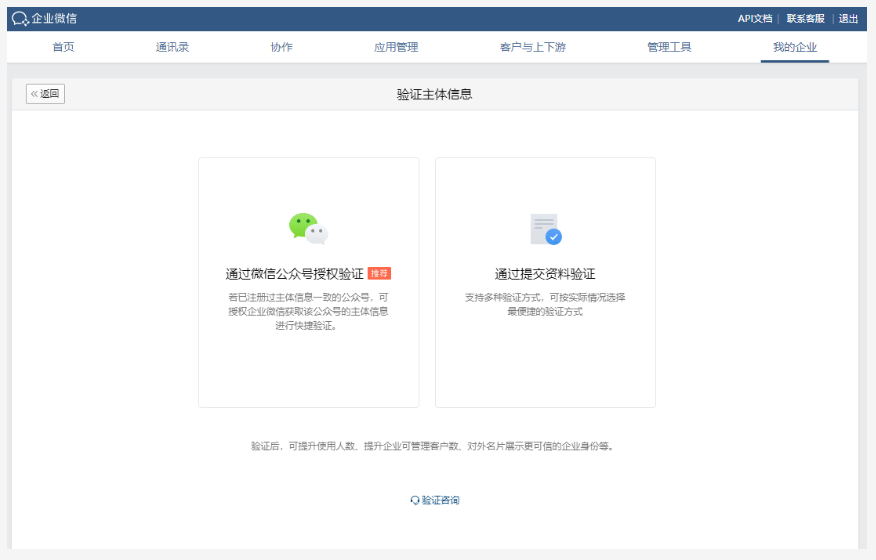Click the 联系客服 link

[x=806, y=18]
